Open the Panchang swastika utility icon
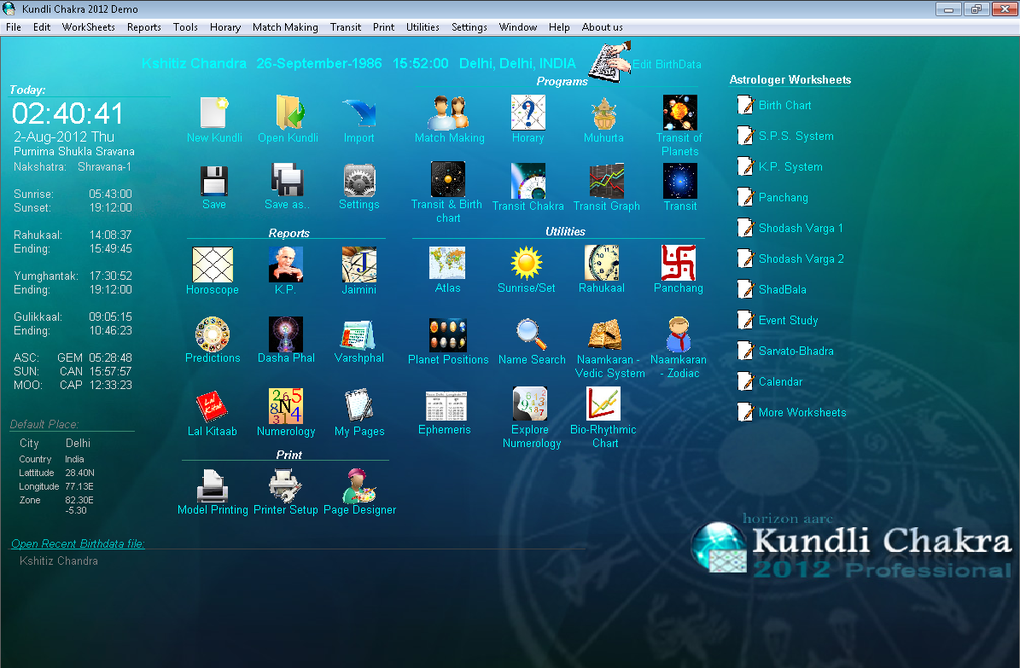Viewport: 1020px width, 668px height. [678, 263]
